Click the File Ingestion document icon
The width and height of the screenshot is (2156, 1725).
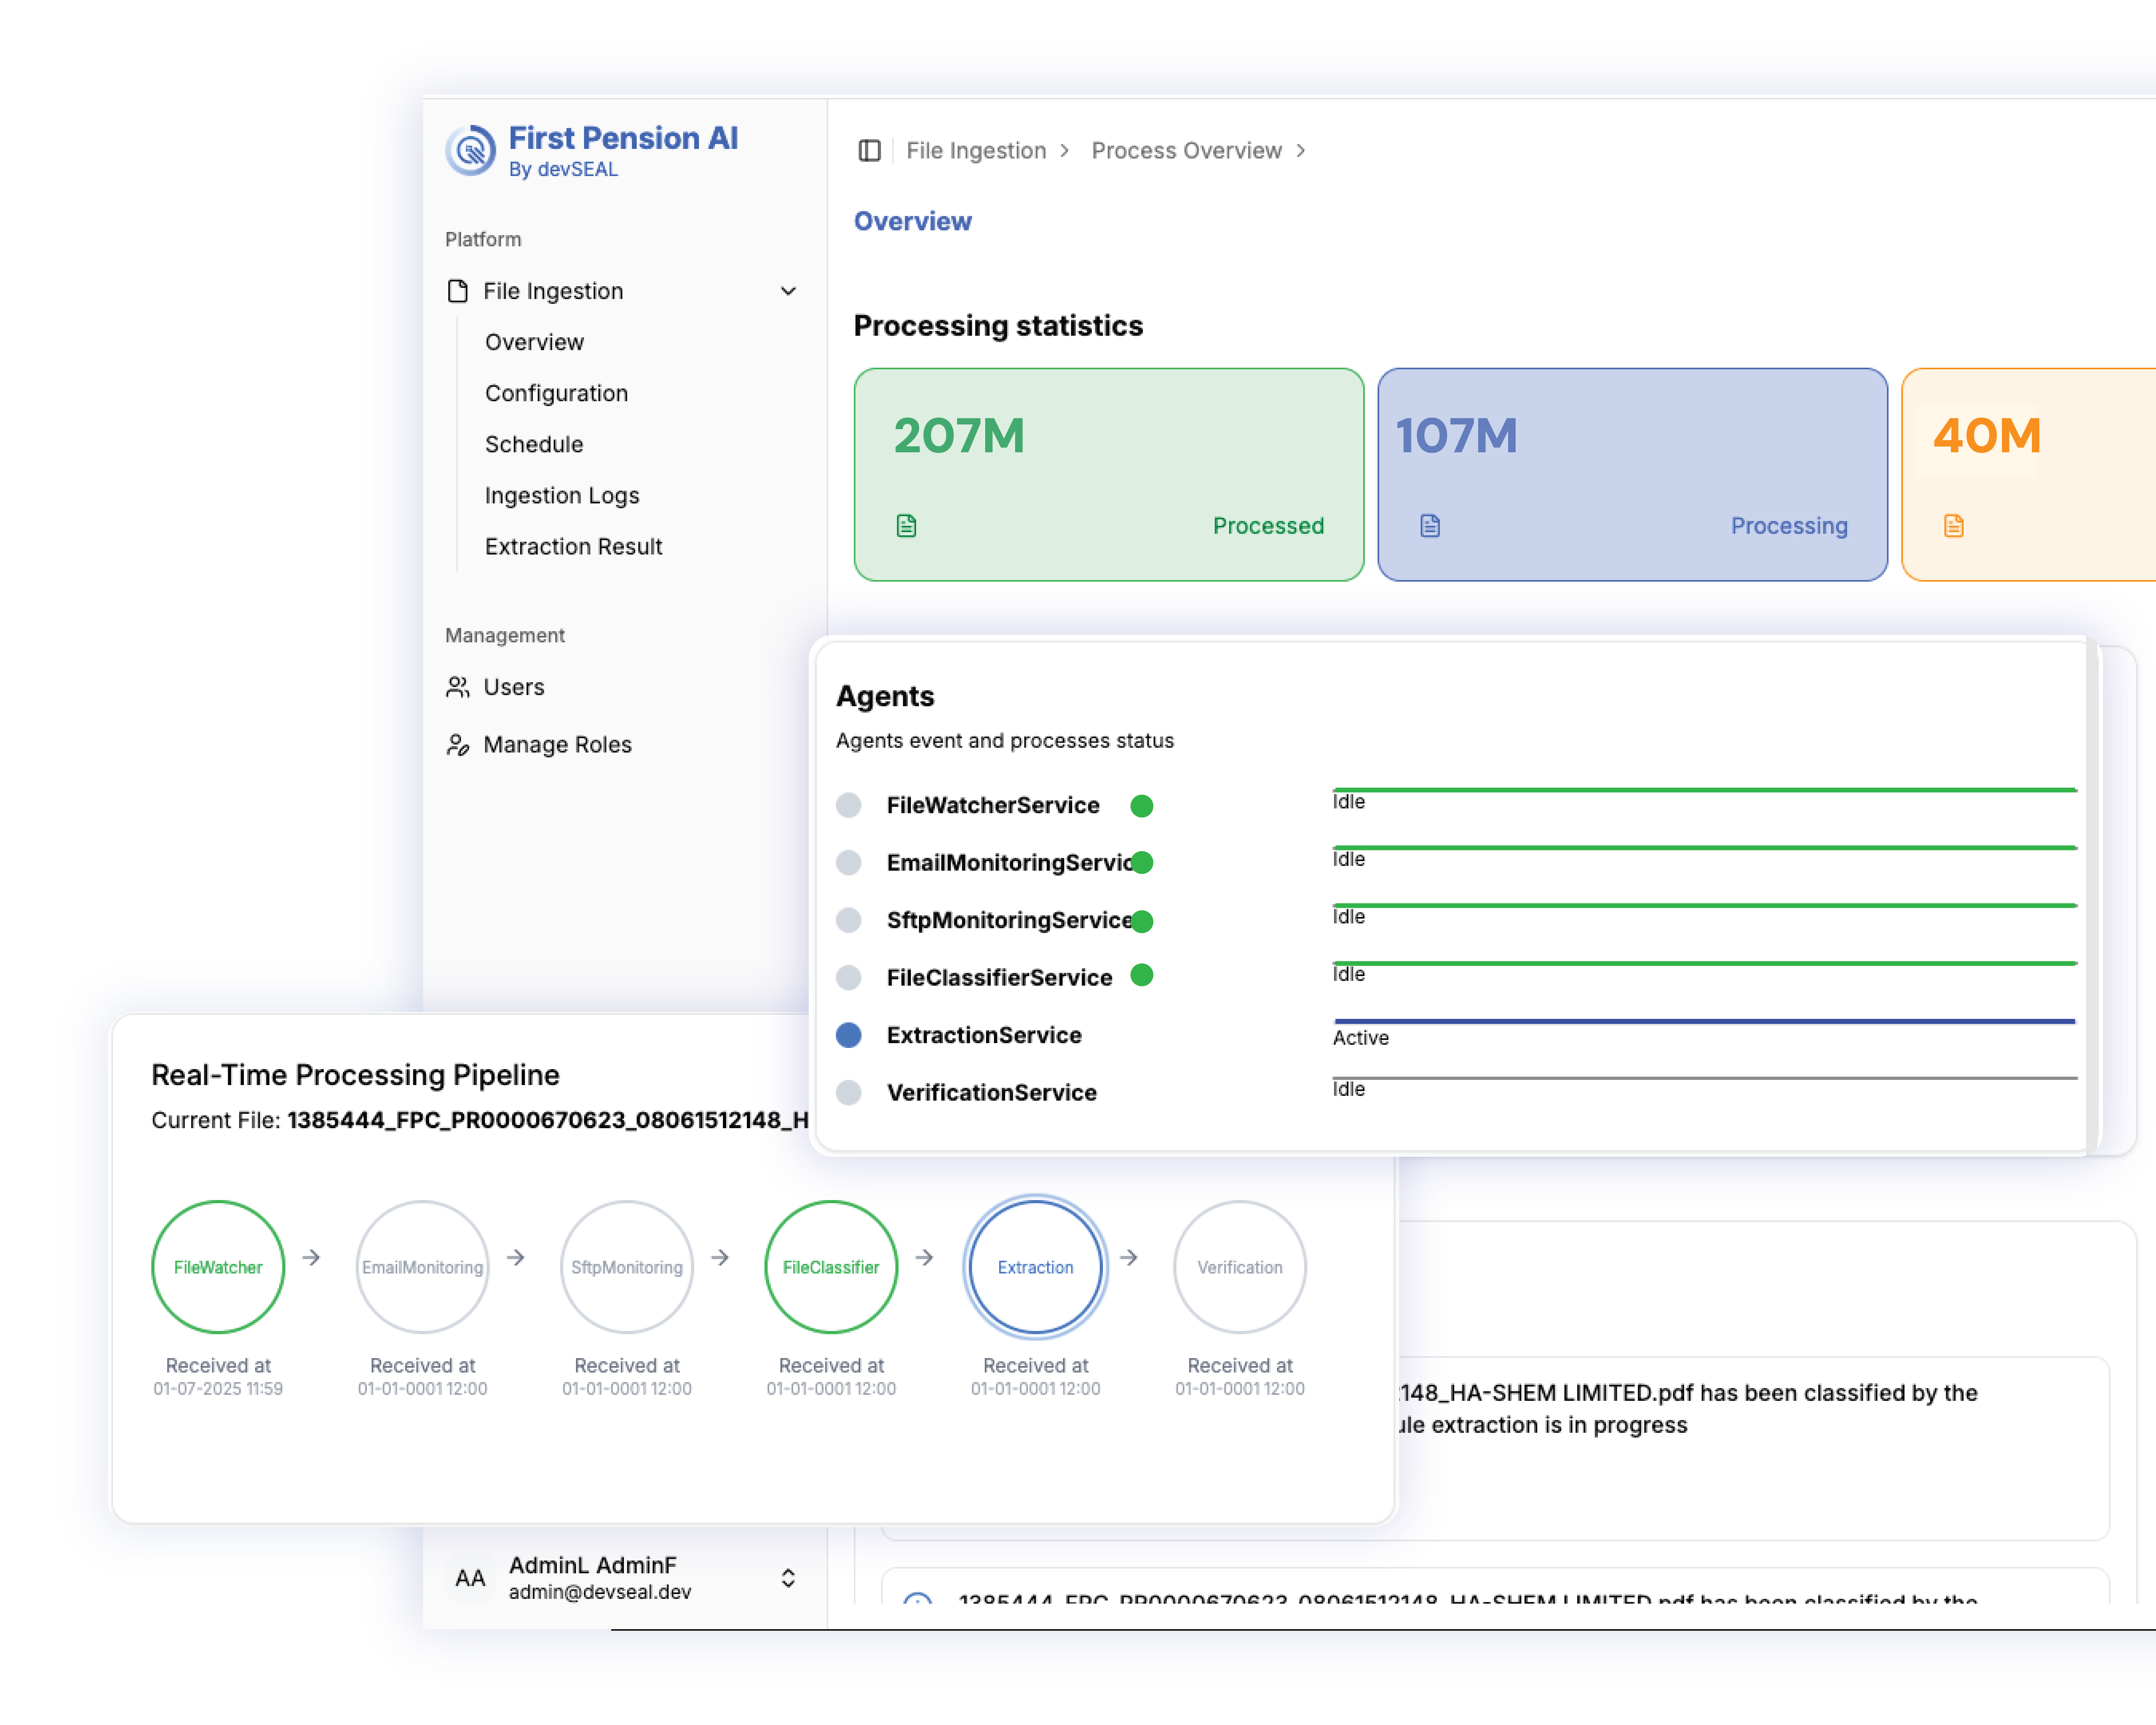coord(458,291)
